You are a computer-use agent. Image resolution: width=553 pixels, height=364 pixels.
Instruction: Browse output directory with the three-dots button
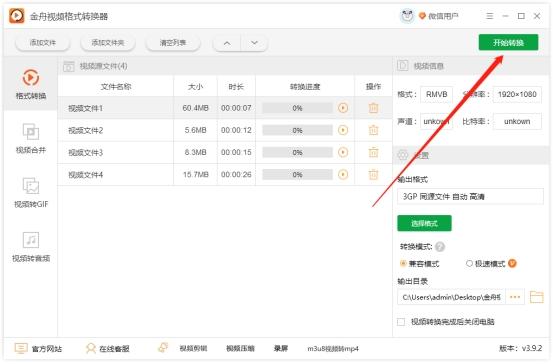(515, 297)
